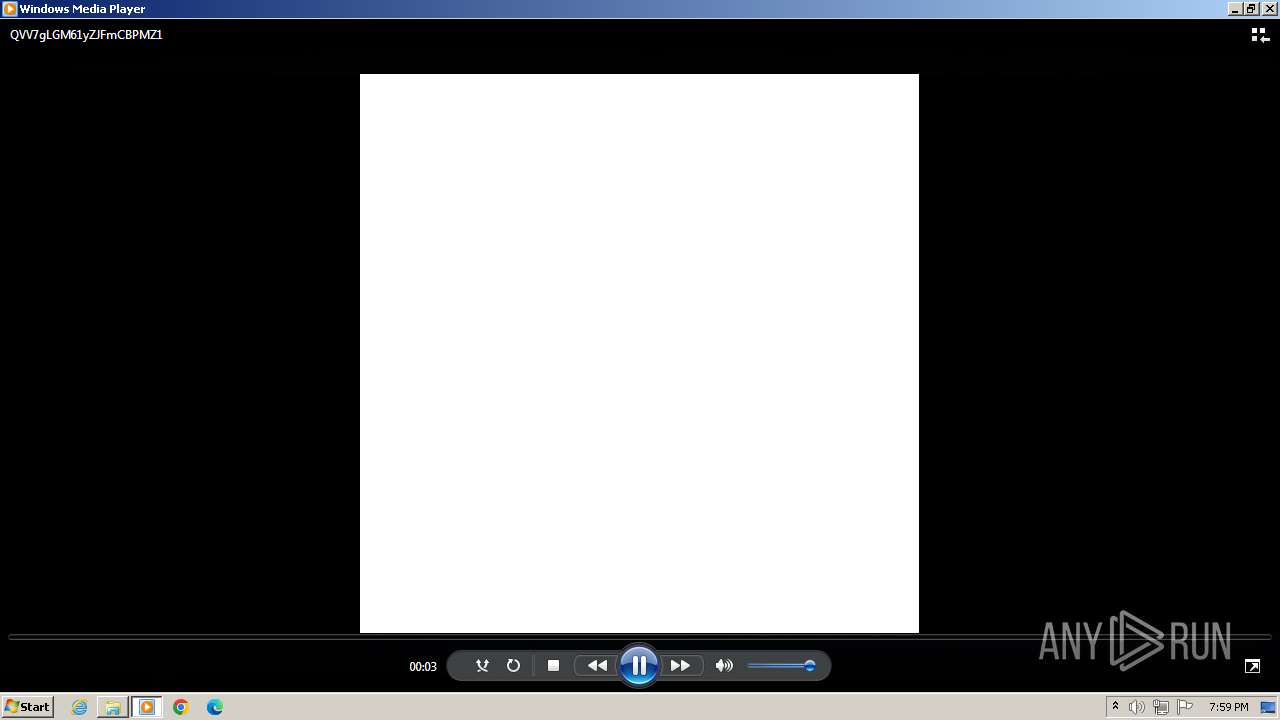
Task: Mute the sound with the speaker icon
Action: (724, 665)
